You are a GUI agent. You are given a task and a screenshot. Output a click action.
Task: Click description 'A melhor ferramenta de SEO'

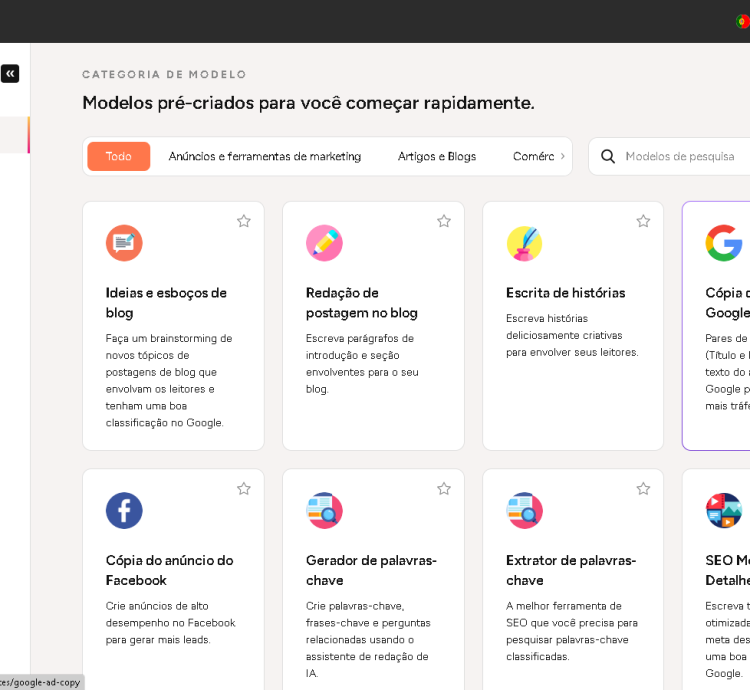coord(572,631)
